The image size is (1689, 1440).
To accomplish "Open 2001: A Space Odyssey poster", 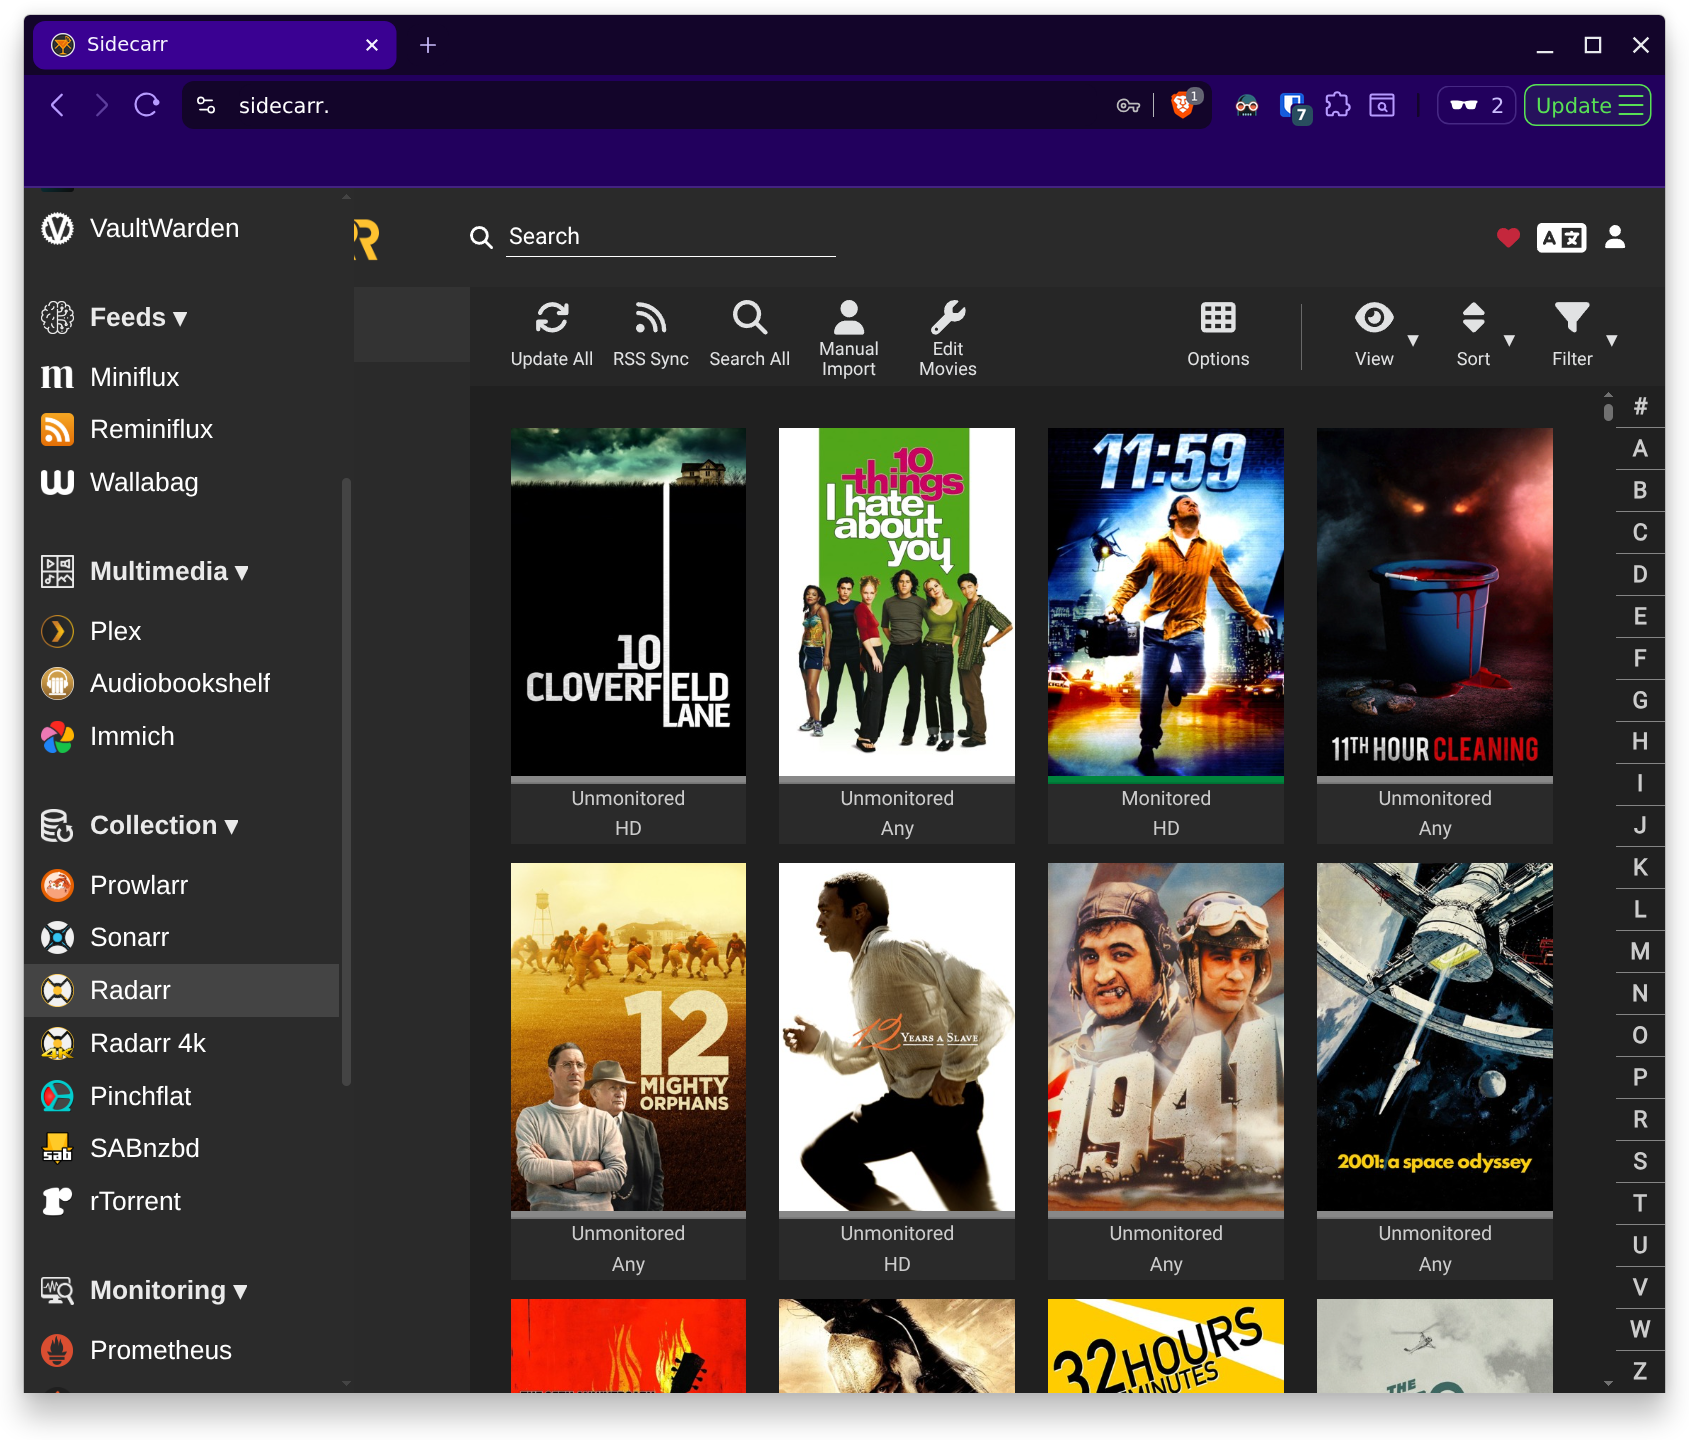I will (1435, 1037).
